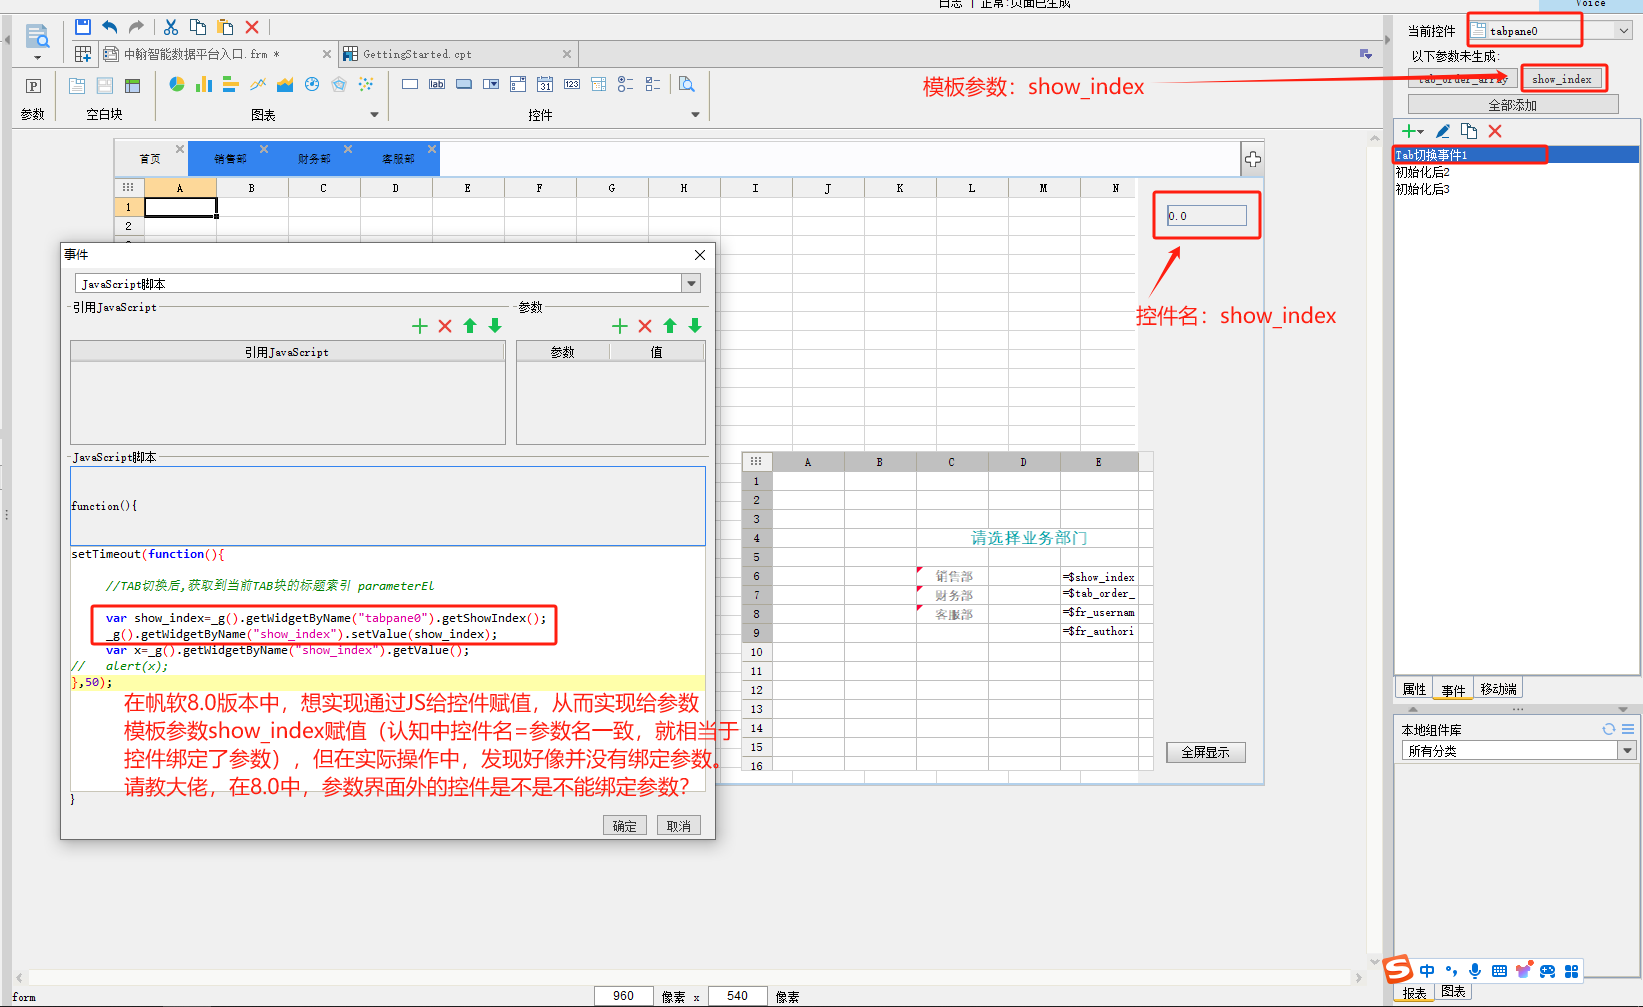Edit selected event with pencil icon
1643x1007 pixels.
(x=1442, y=131)
